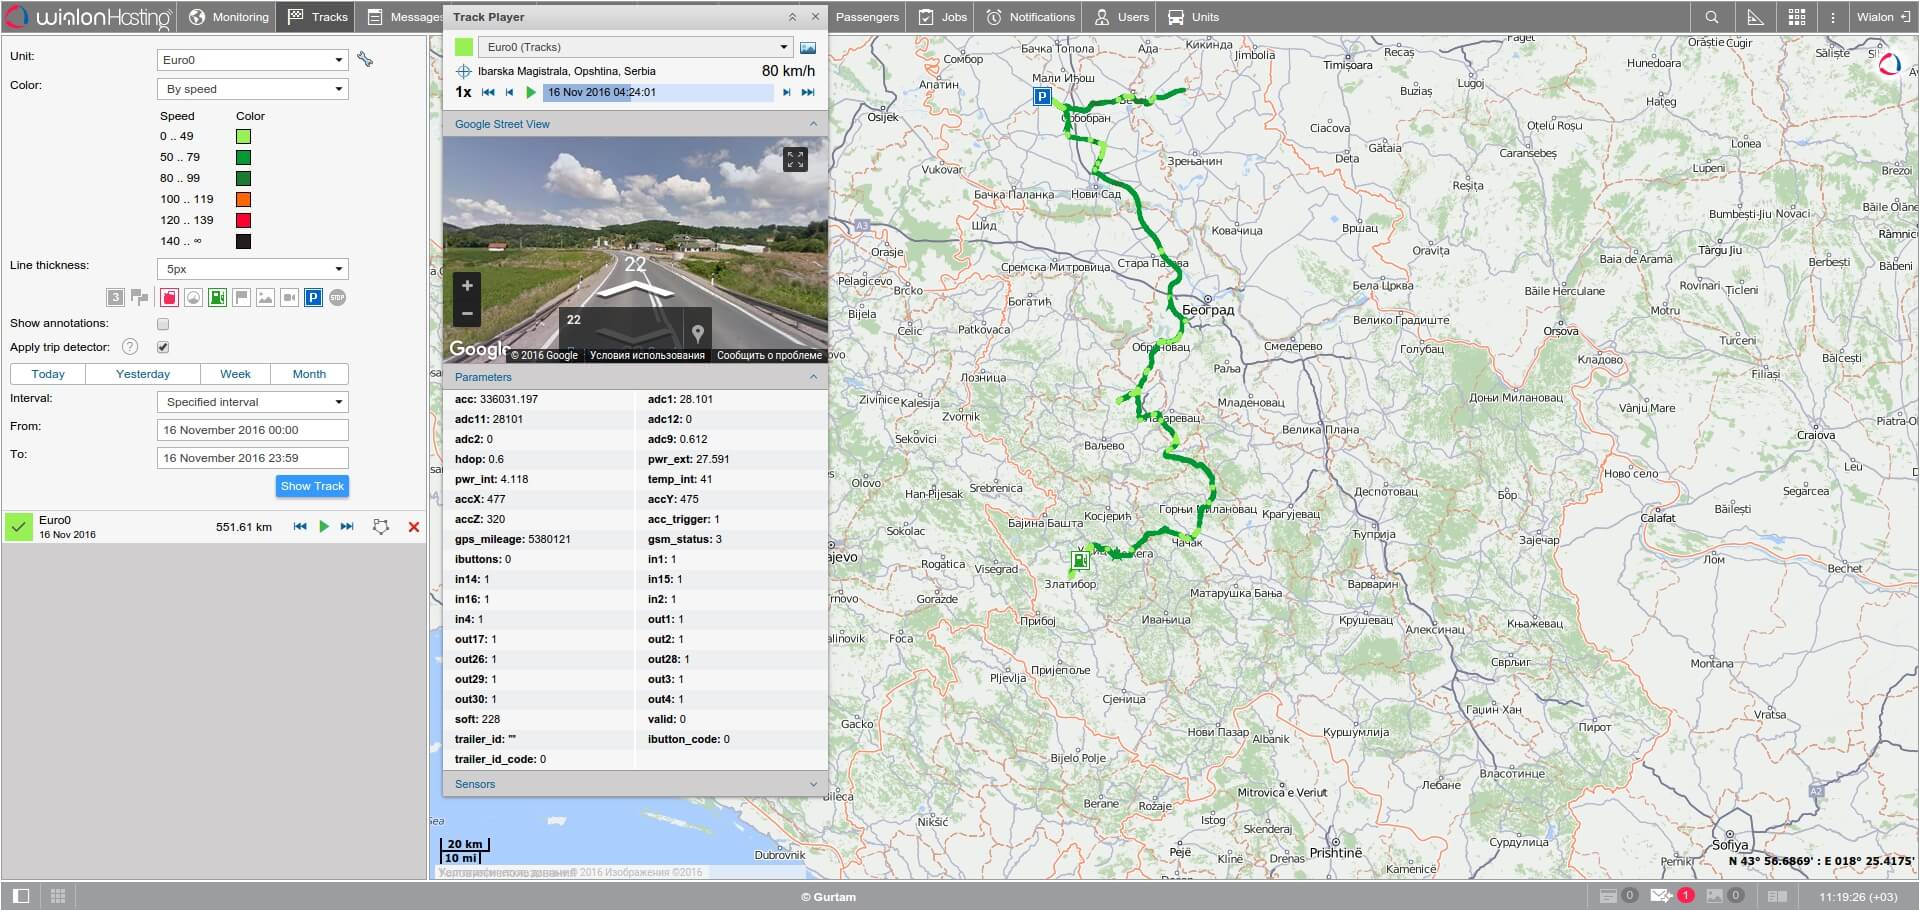Toggle speedometer marker icon
This screenshot has width=1919, height=911.
(x=193, y=298)
